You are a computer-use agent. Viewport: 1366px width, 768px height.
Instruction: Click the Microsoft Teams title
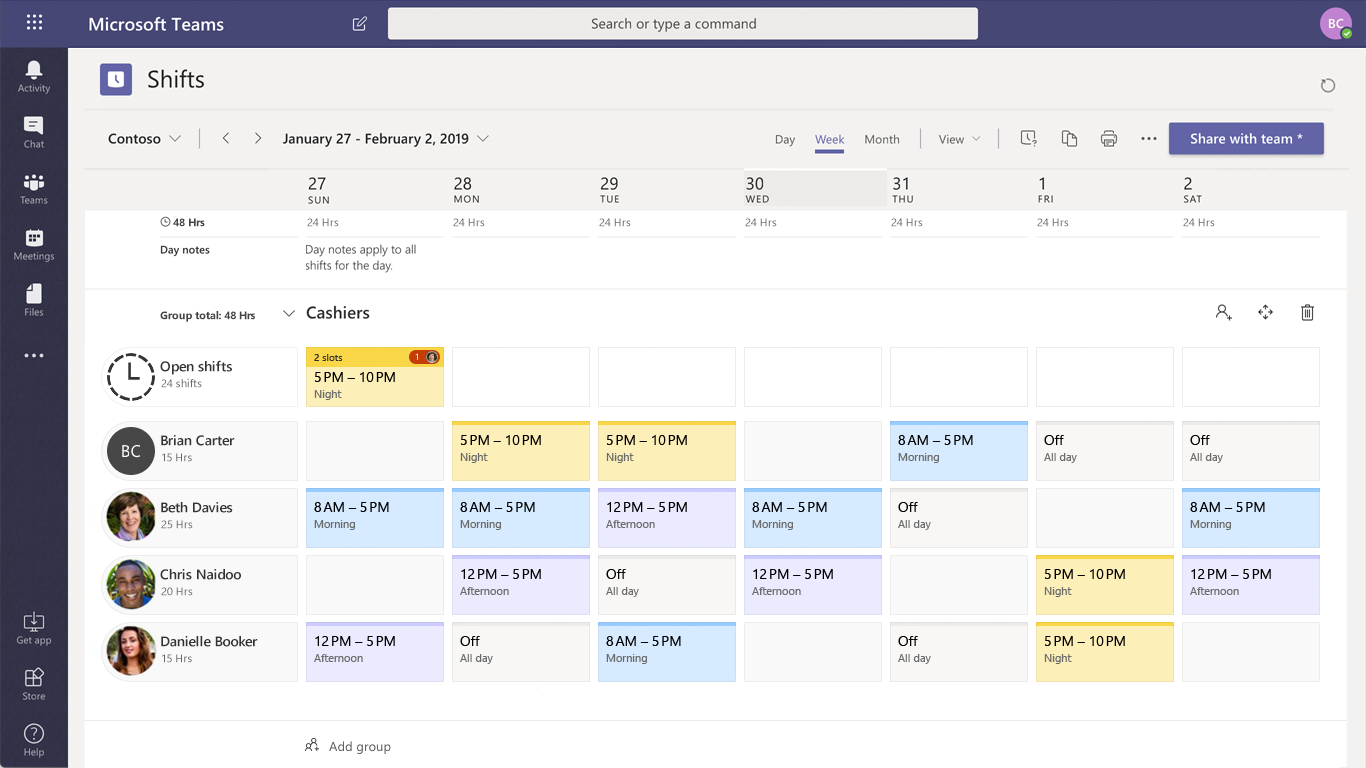point(156,24)
